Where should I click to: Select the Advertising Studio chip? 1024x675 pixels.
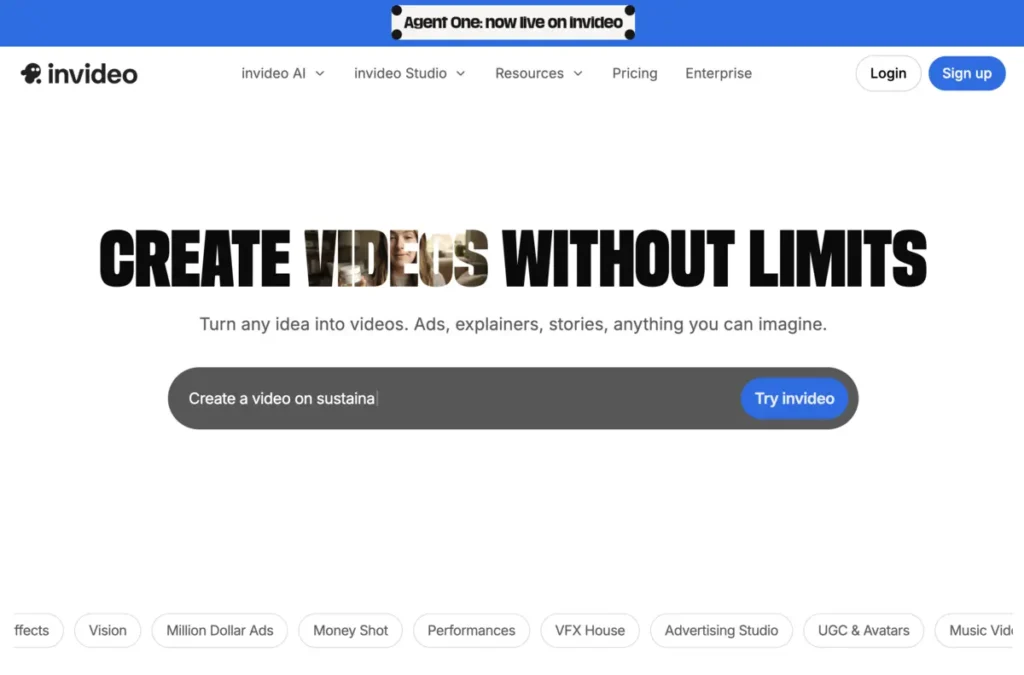click(721, 631)
